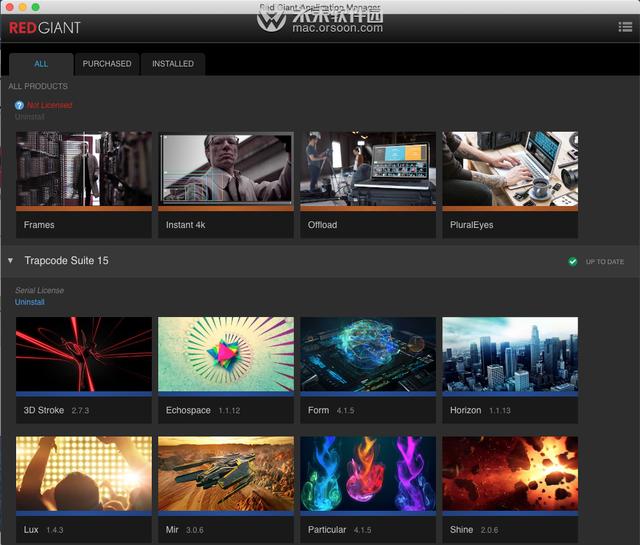Click the Form 4.1.5 label
This screenshot has height=545, width=640.
(x=331, y=410)
